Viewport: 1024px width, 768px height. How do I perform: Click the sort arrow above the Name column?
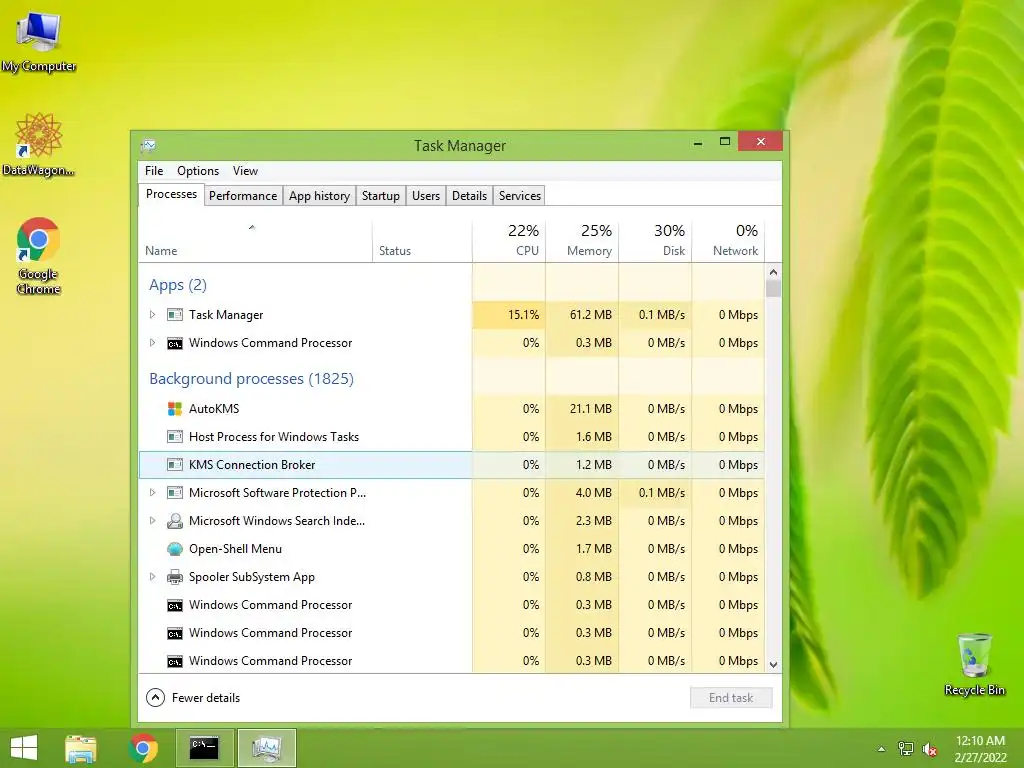point(251,227)
